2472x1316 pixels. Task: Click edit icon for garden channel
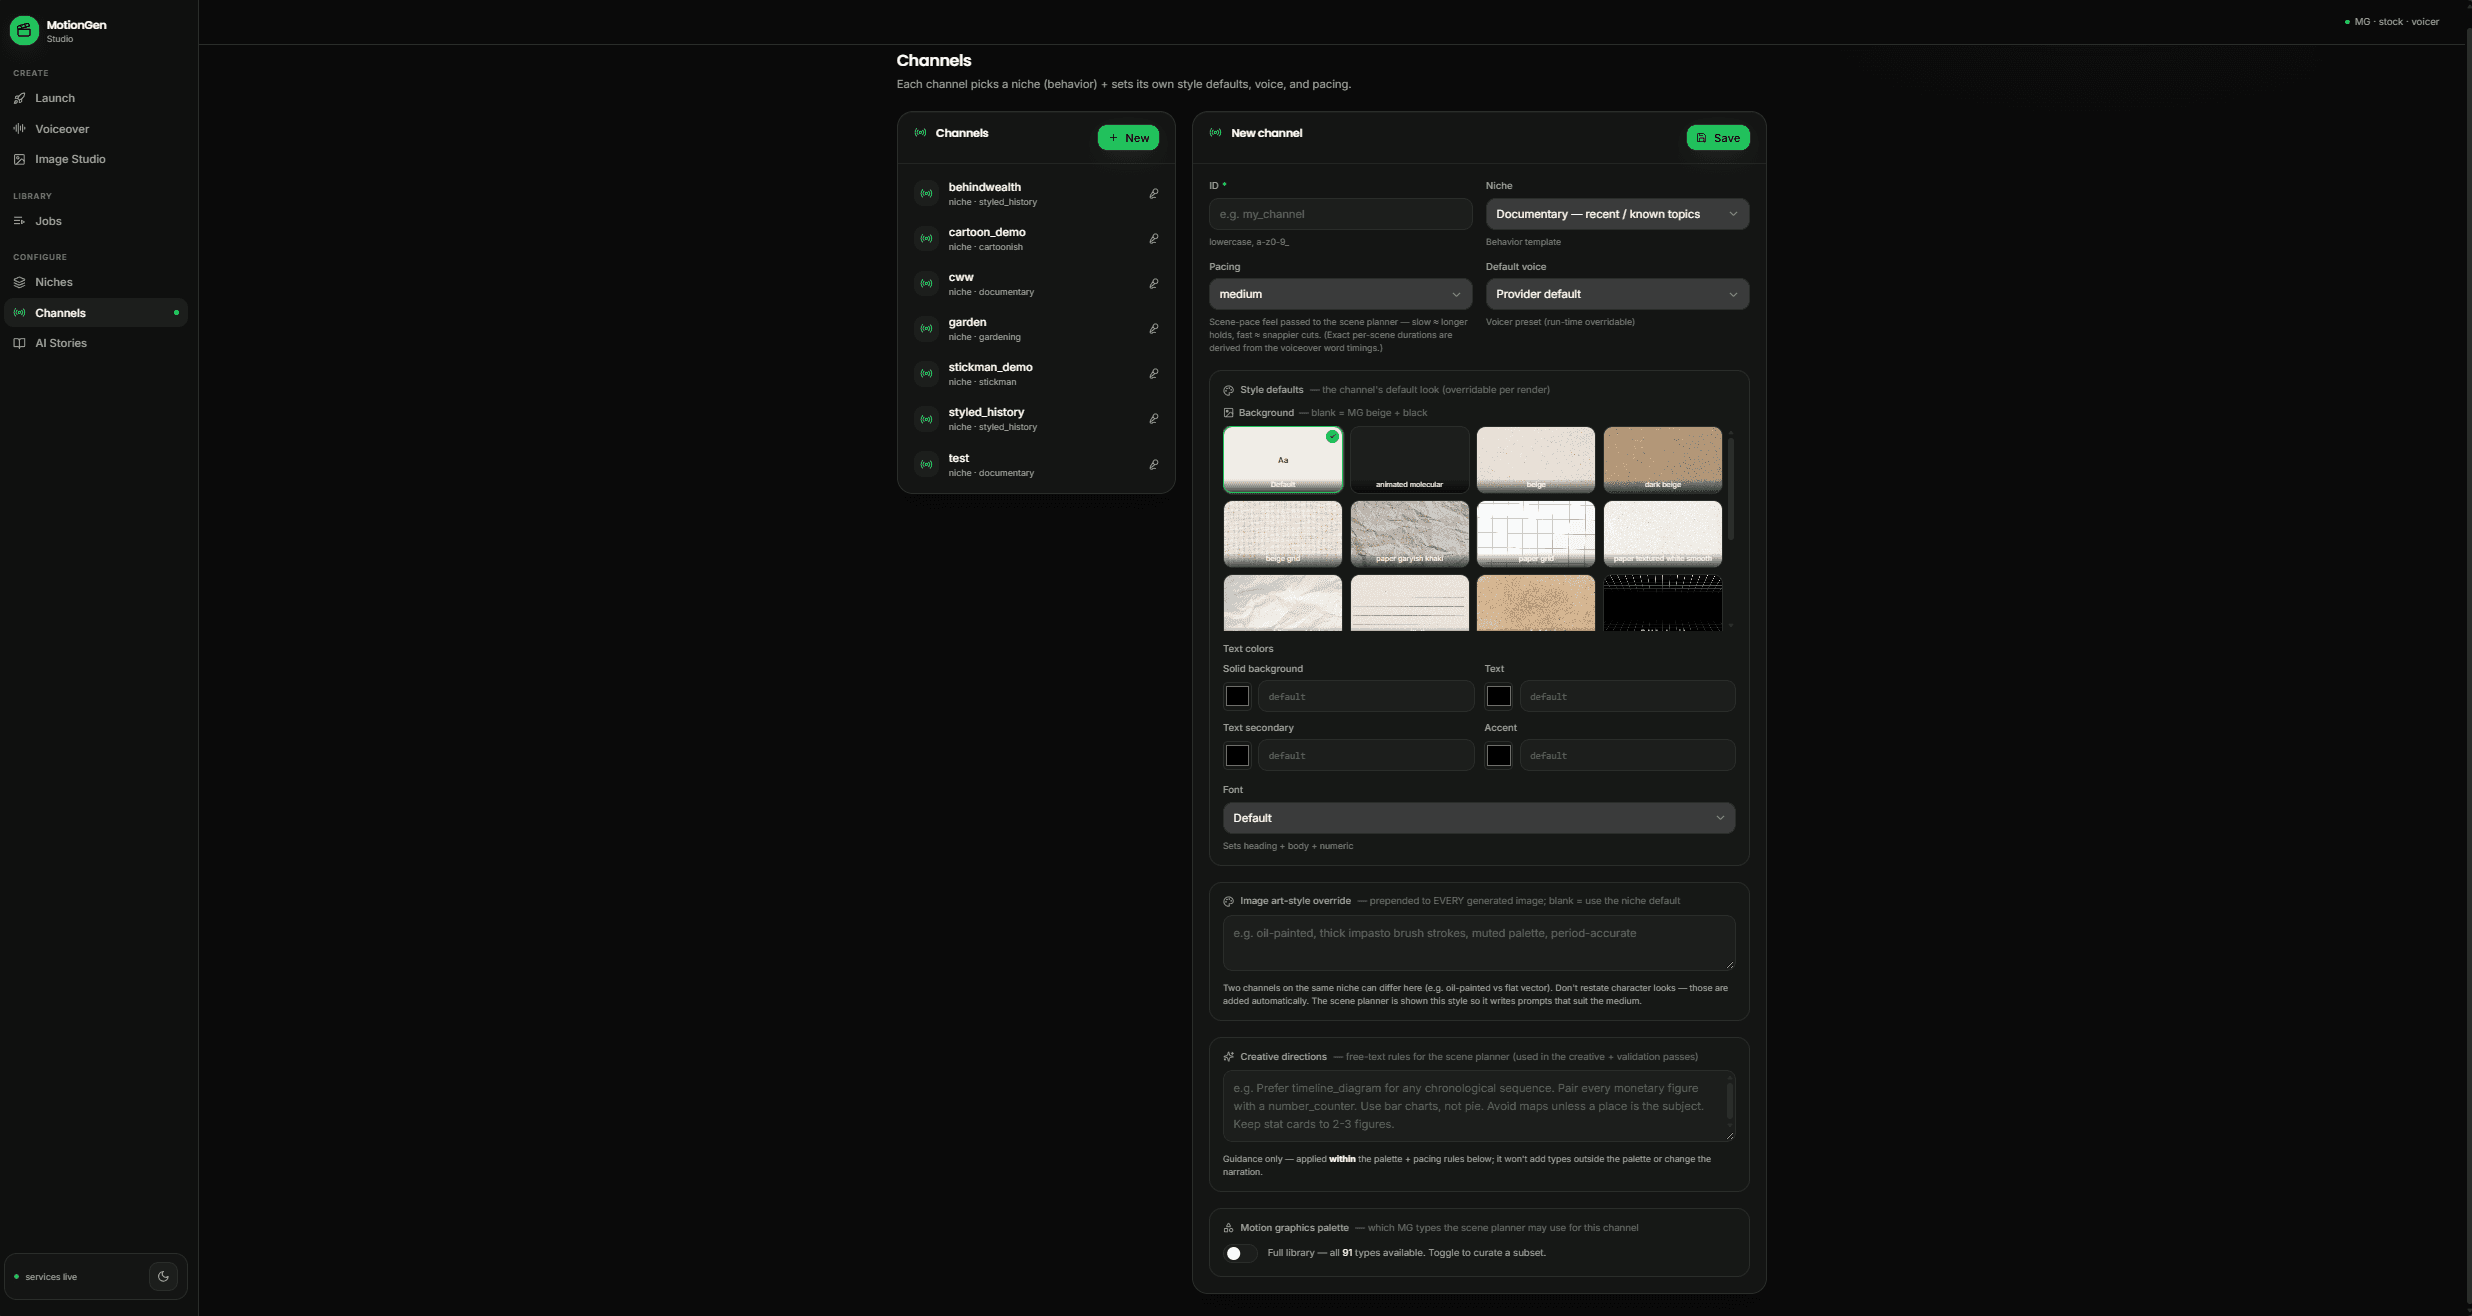click(1154, 329)
